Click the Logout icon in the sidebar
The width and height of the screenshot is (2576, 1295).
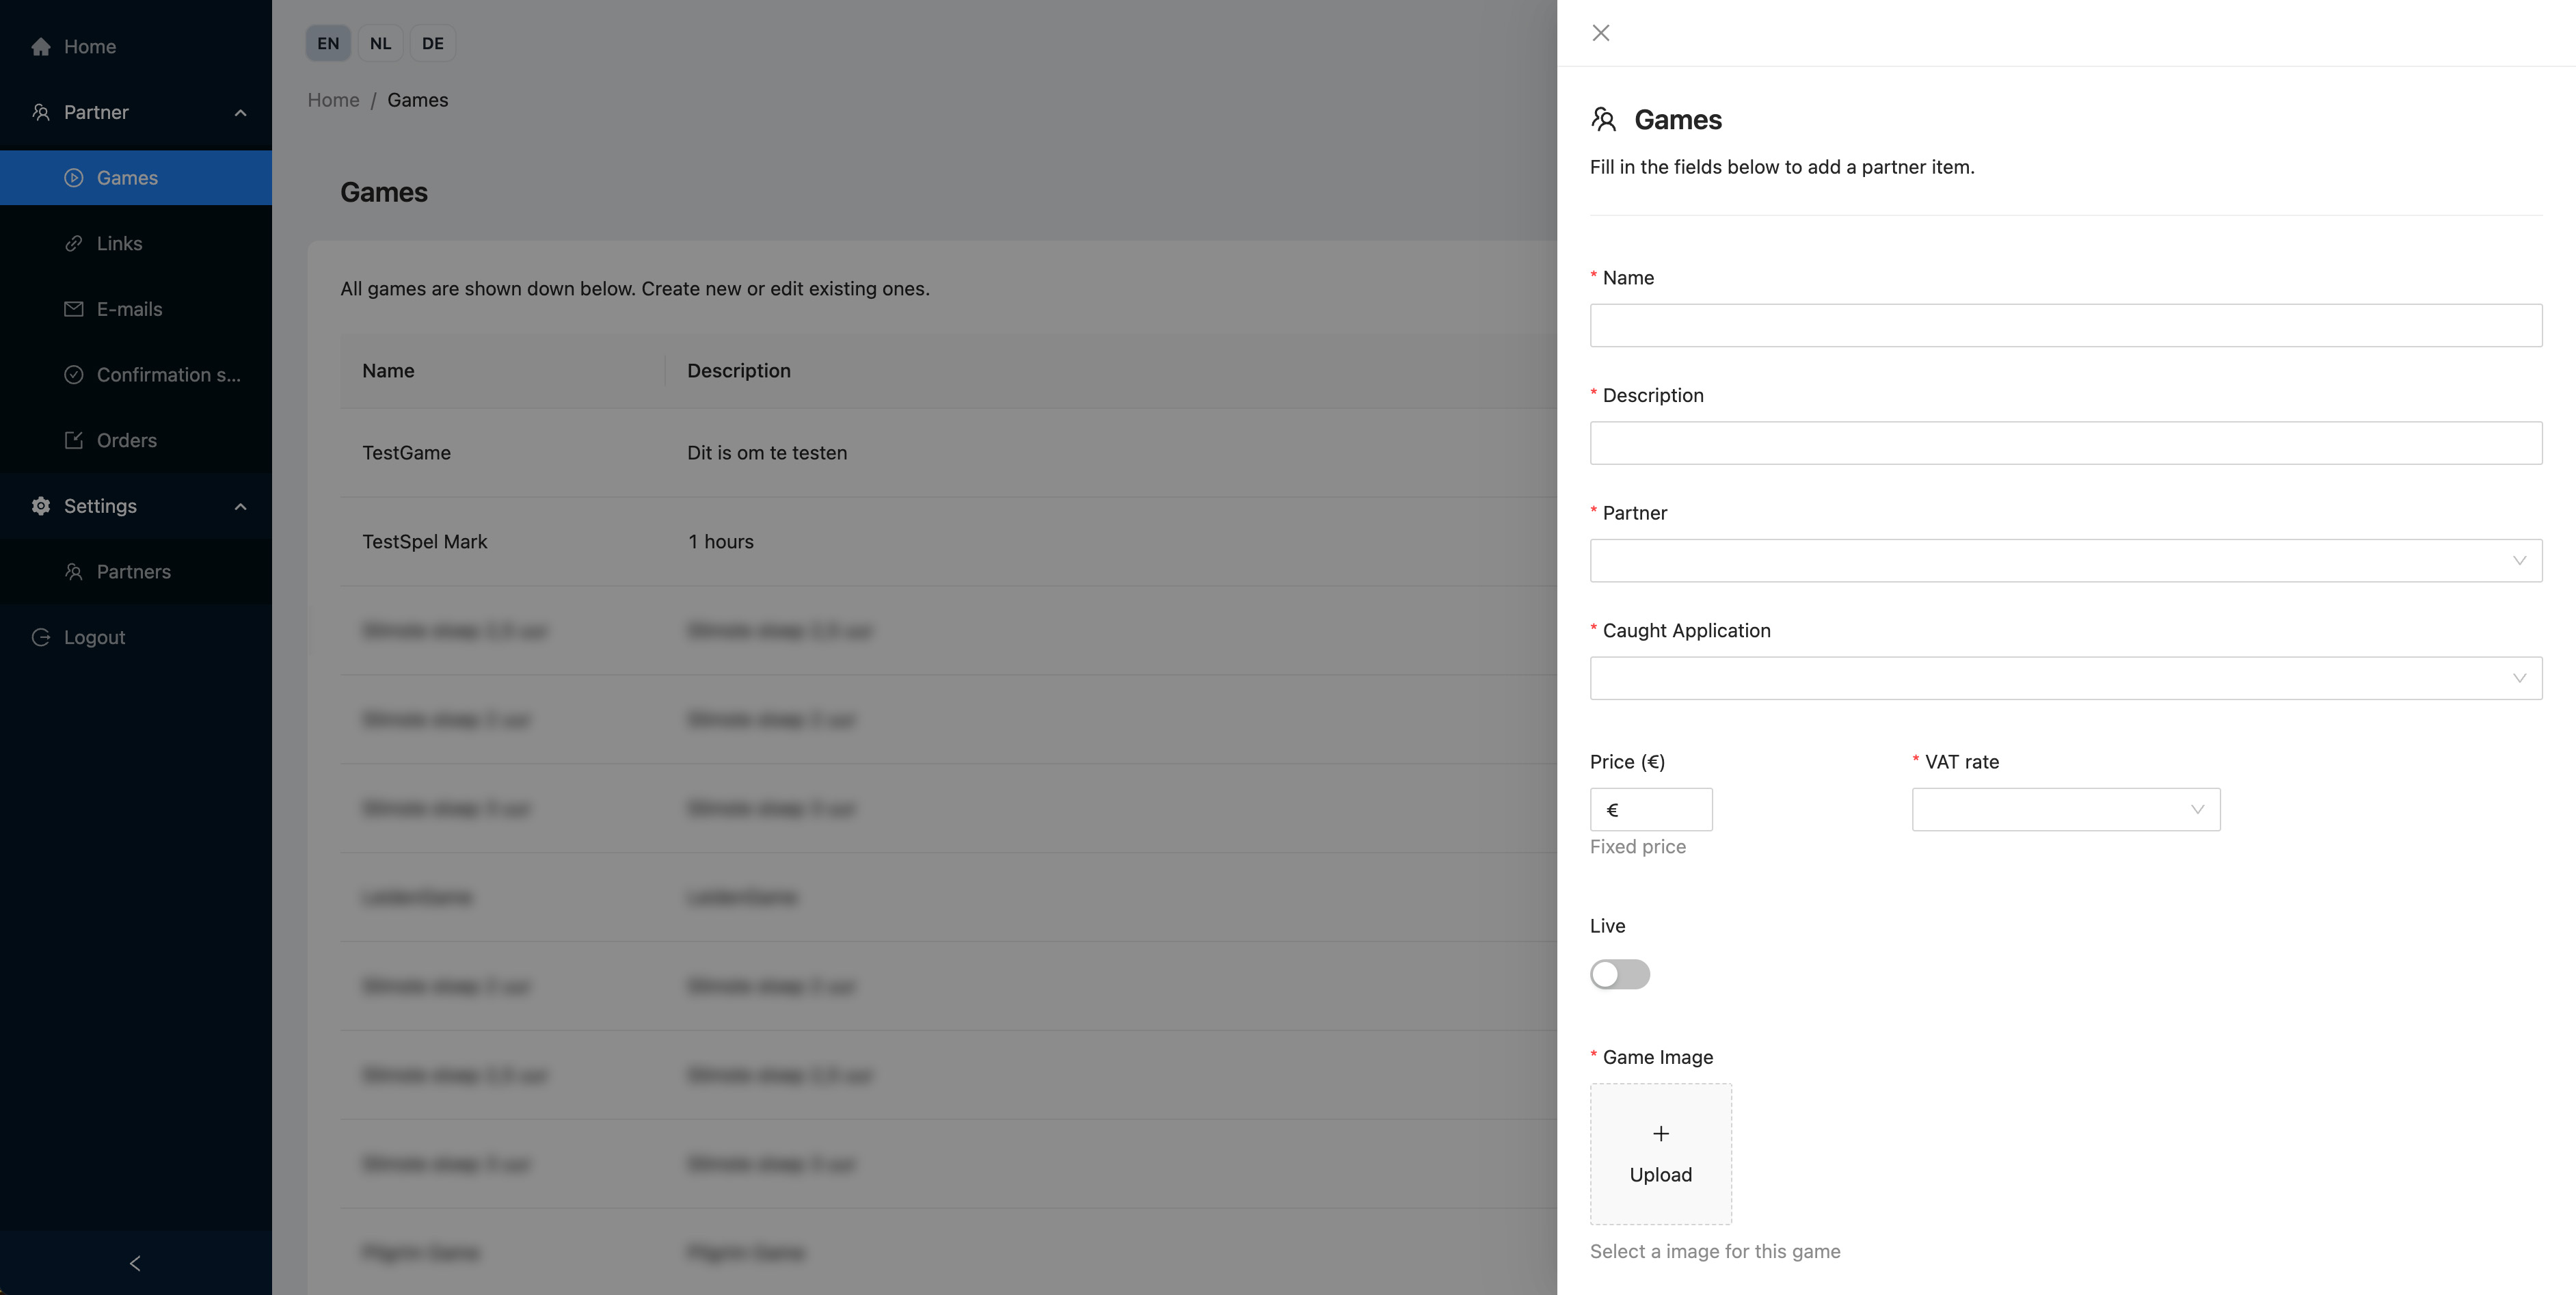click(x=41, y=637)
